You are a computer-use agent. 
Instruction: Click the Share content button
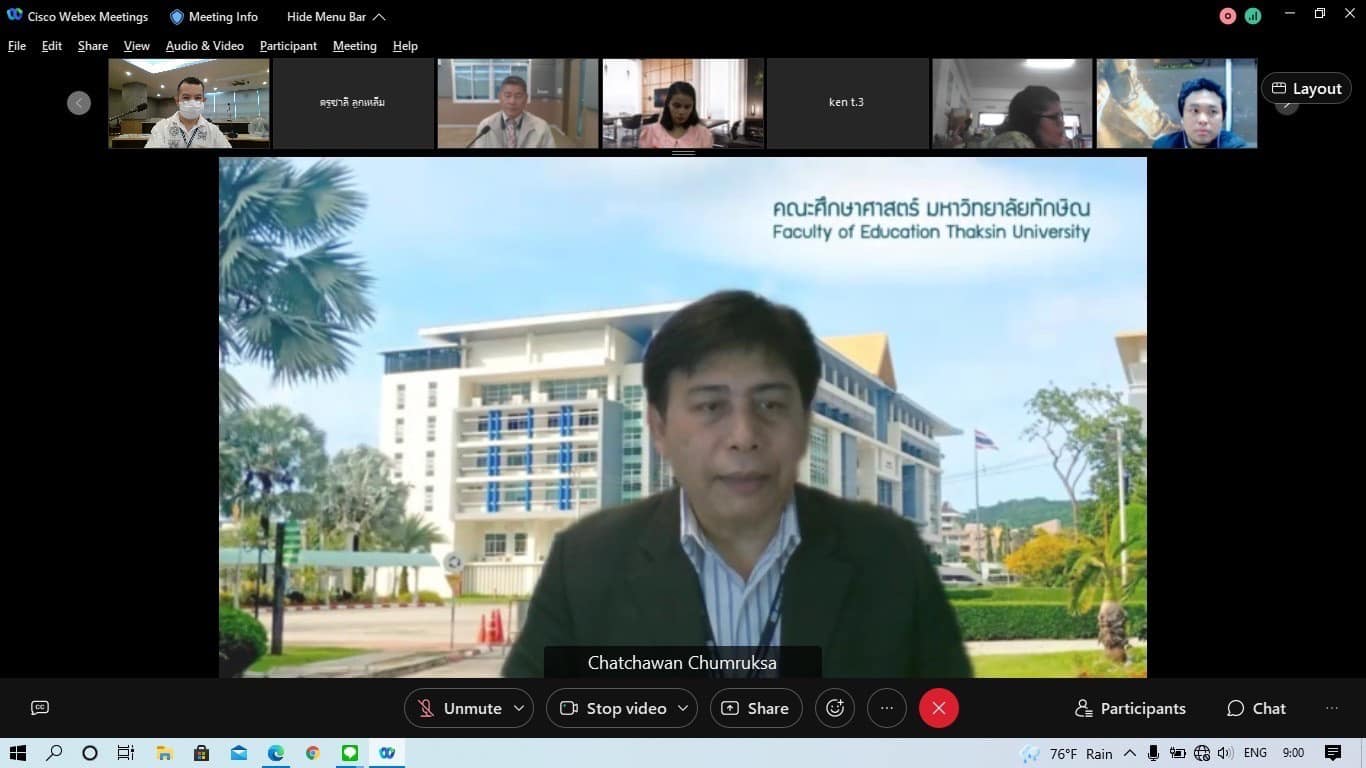(756, 708)
